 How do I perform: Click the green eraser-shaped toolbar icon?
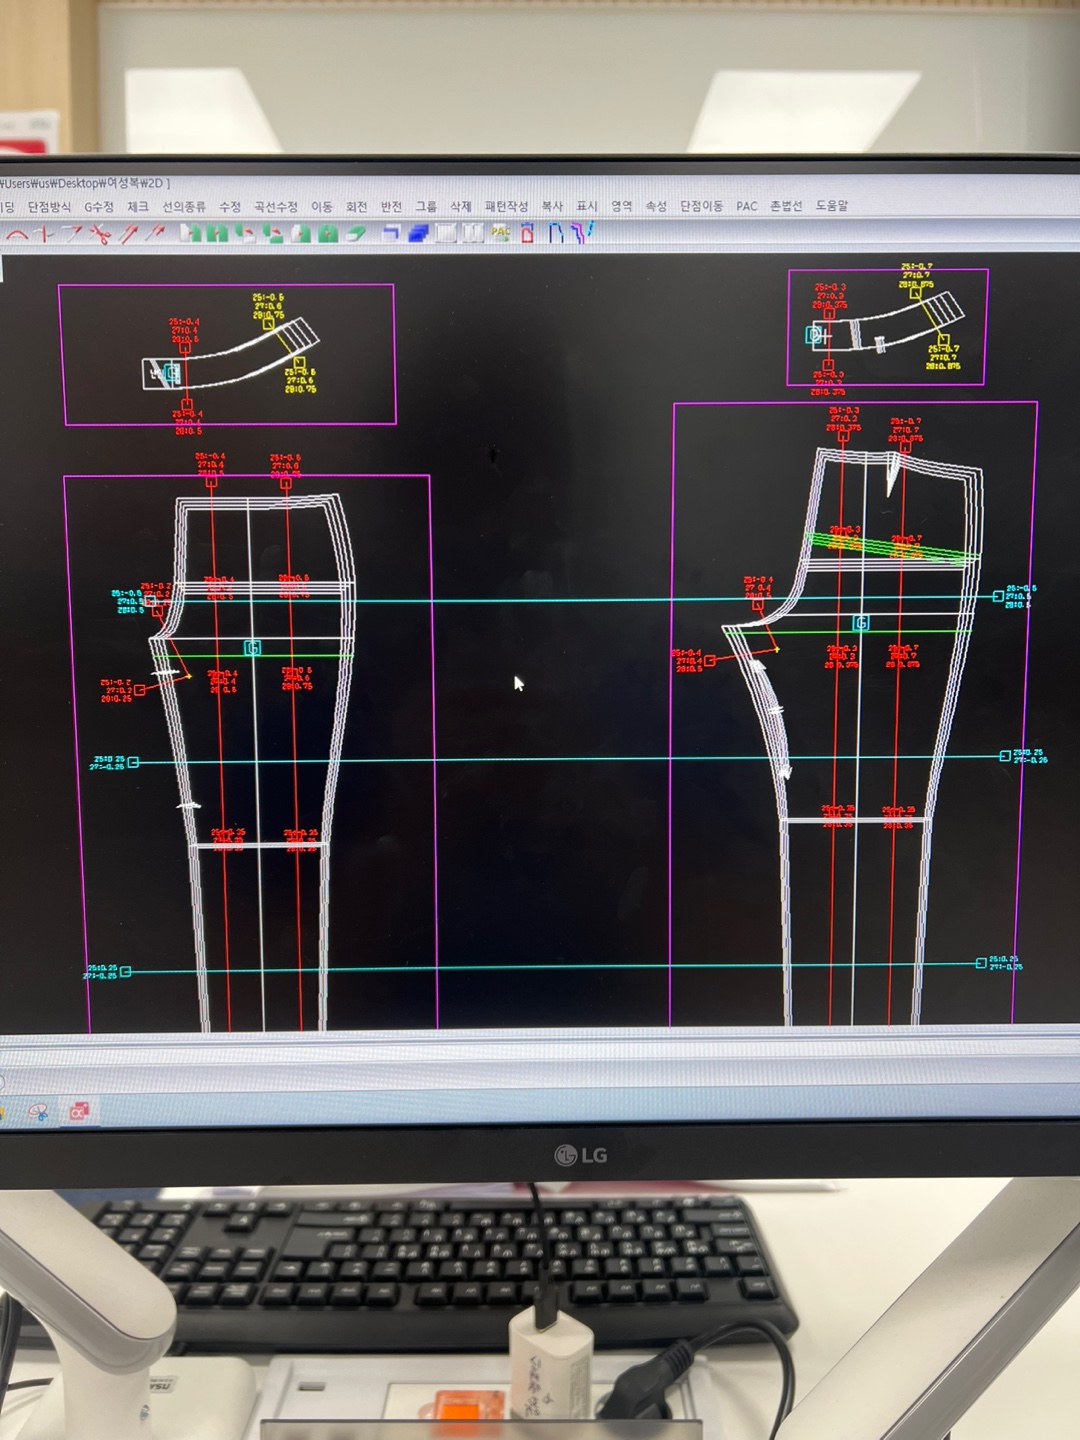356,233
